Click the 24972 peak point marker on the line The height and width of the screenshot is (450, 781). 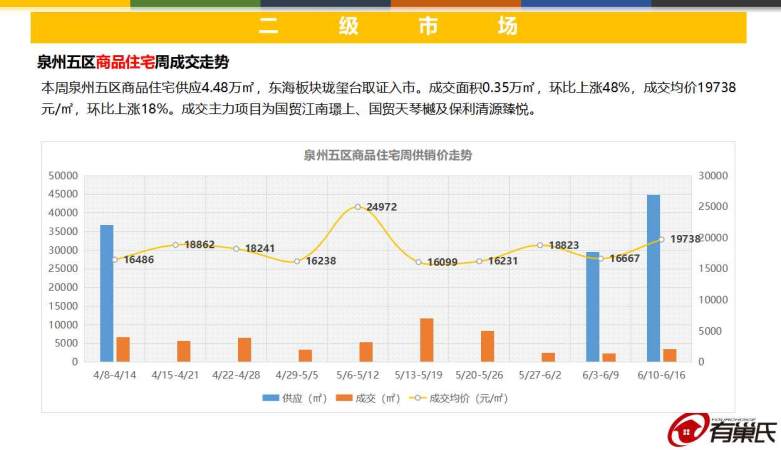coord(358,207)
